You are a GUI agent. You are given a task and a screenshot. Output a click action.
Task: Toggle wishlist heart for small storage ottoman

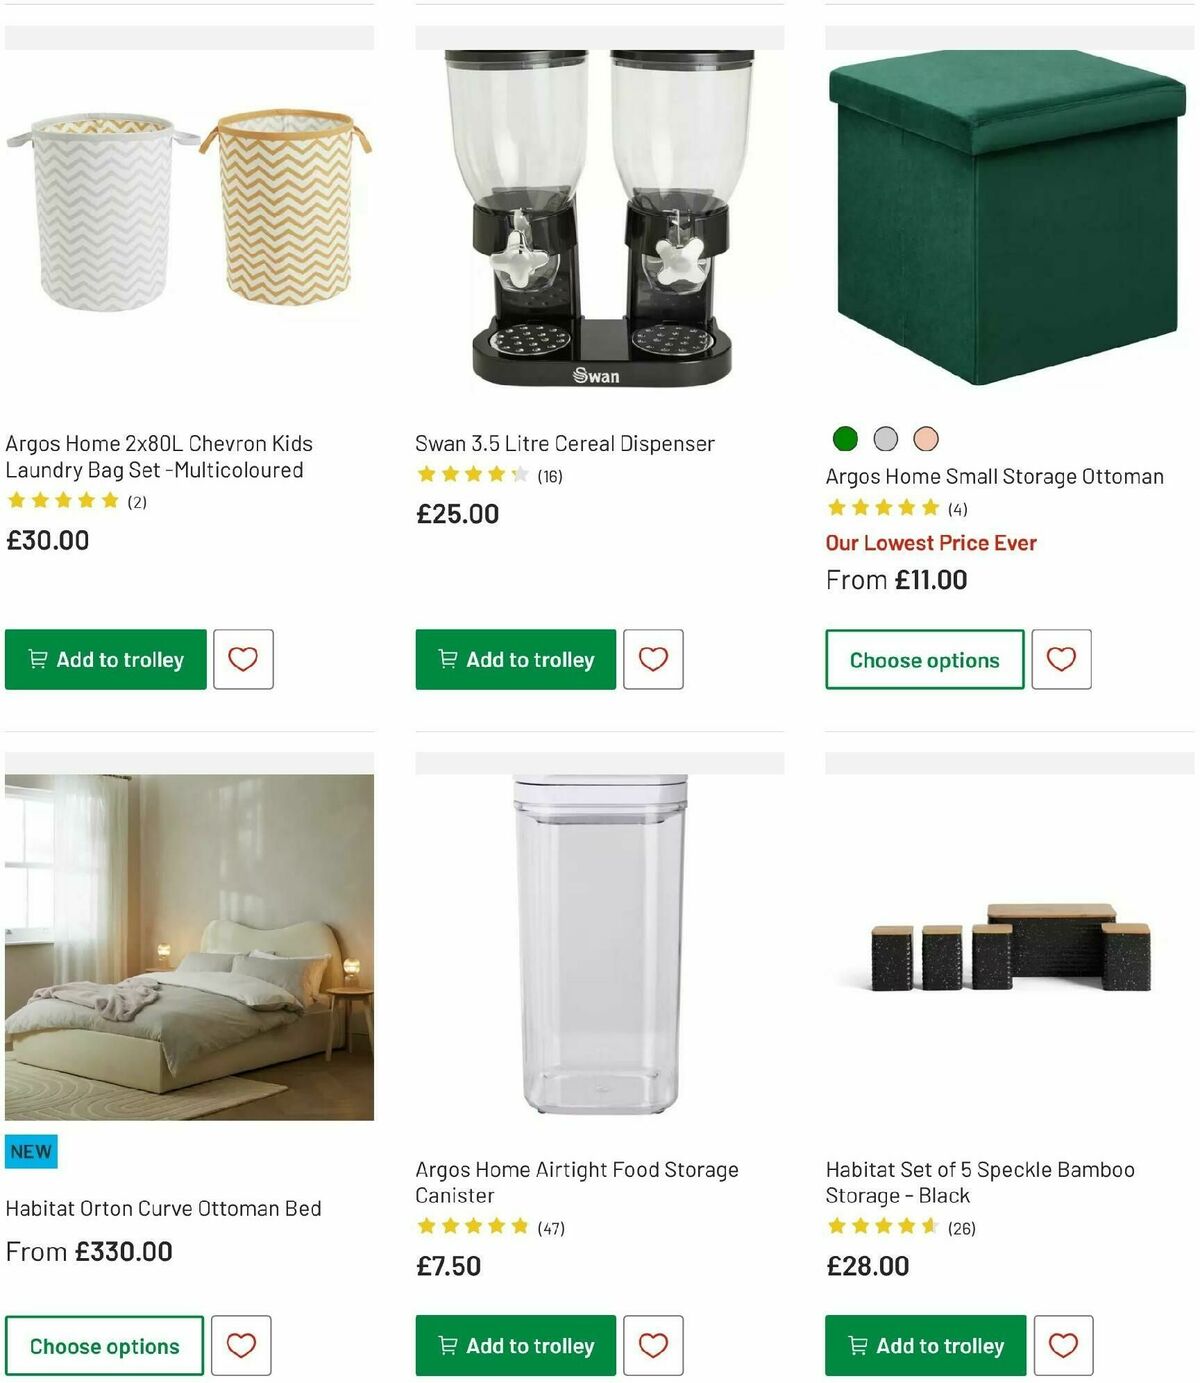pos(1062,659)
